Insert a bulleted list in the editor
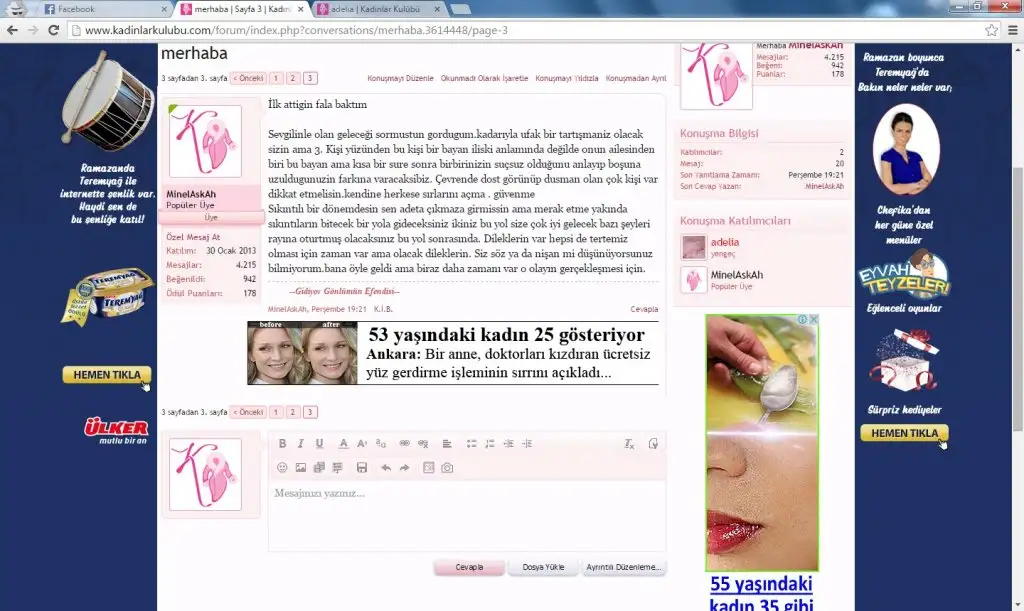This screenshot has height=611, width=1024. tap(472, 444)
